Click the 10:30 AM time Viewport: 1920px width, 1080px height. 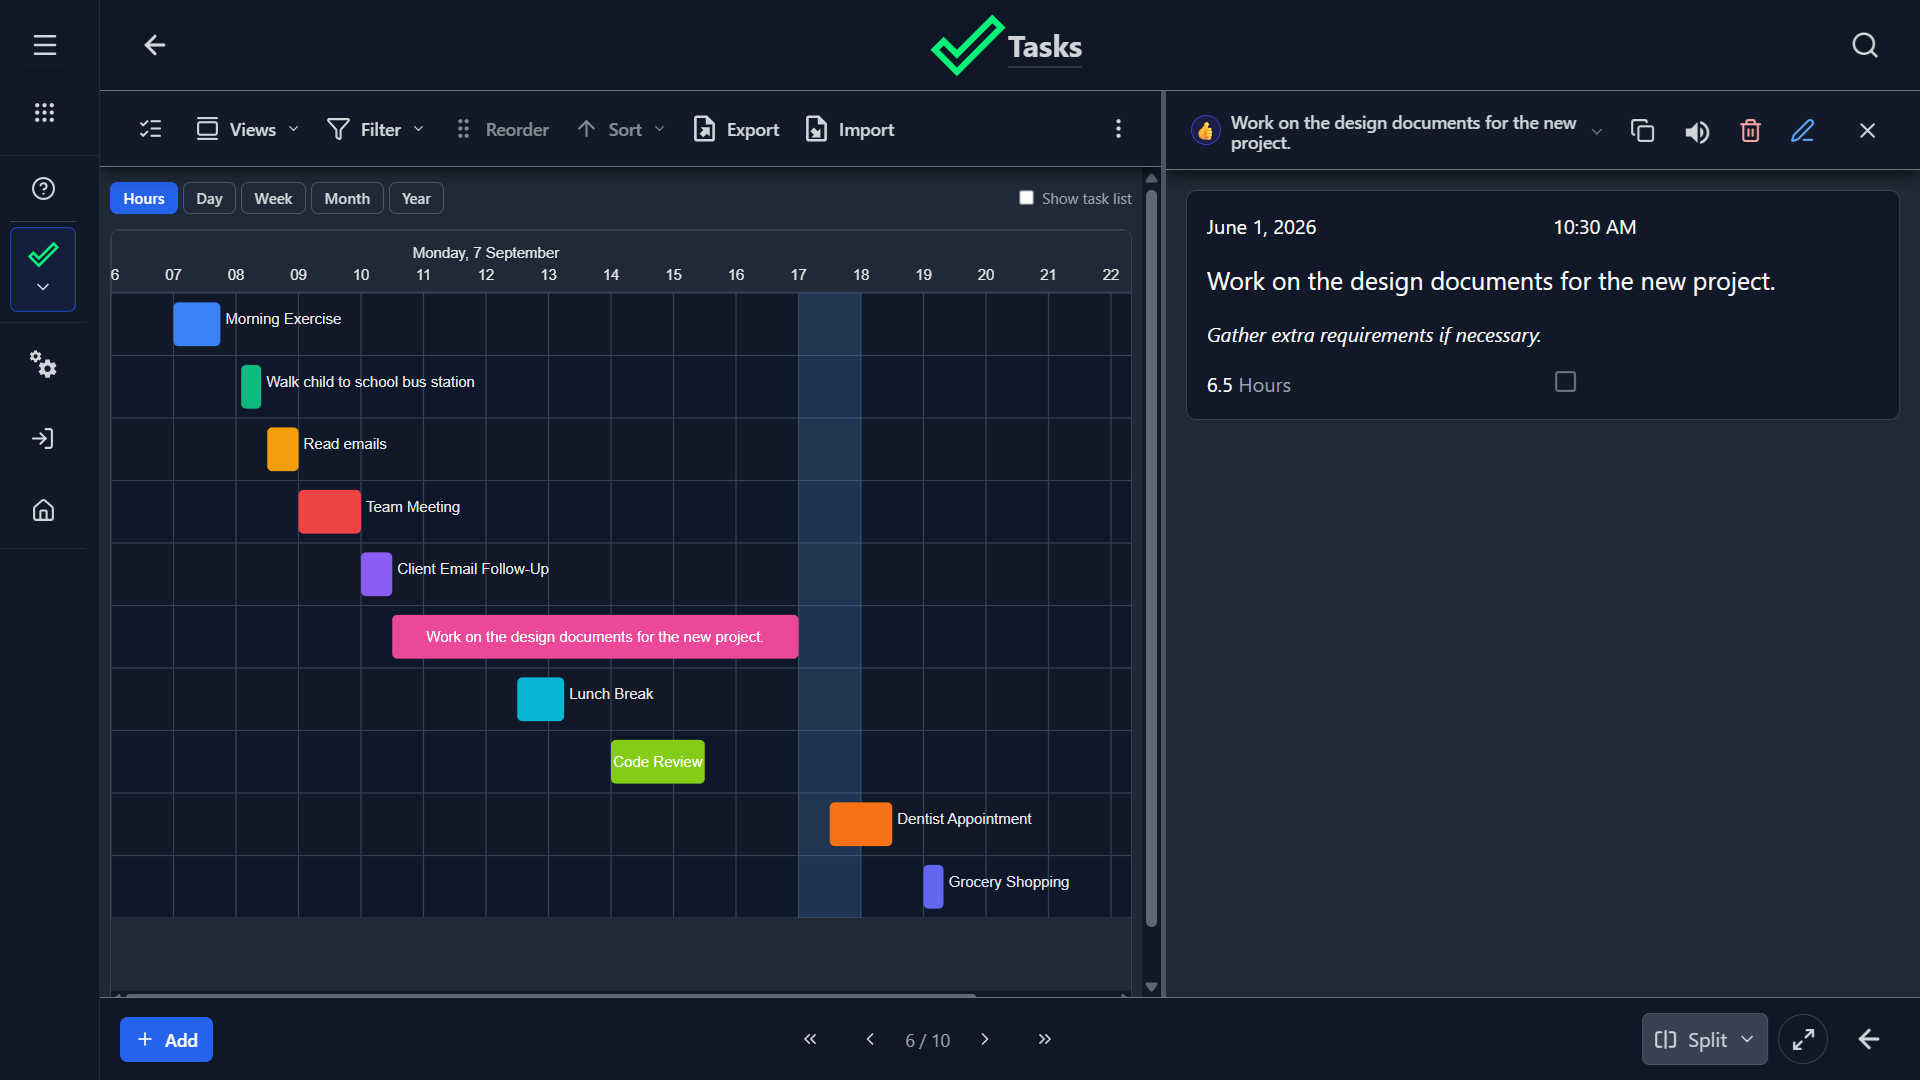(x=1594, y=227)
